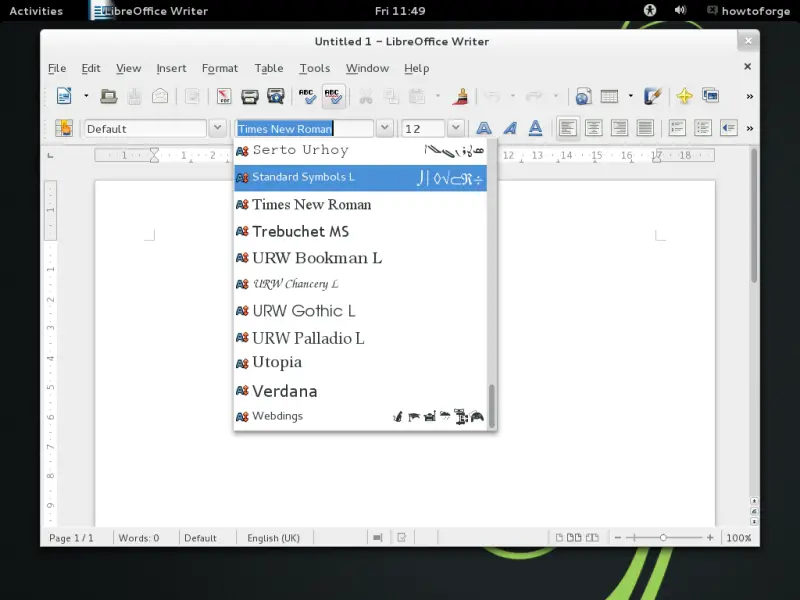Open the Table menu

point(269,68)
